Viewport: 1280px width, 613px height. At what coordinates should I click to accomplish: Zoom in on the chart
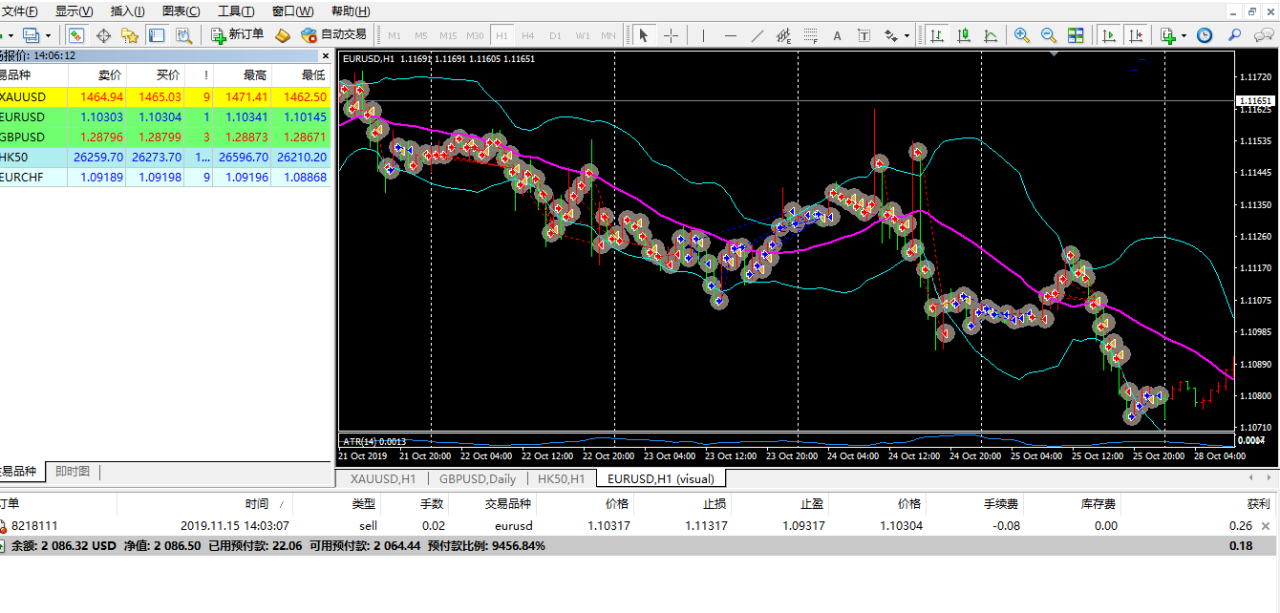1021,35
